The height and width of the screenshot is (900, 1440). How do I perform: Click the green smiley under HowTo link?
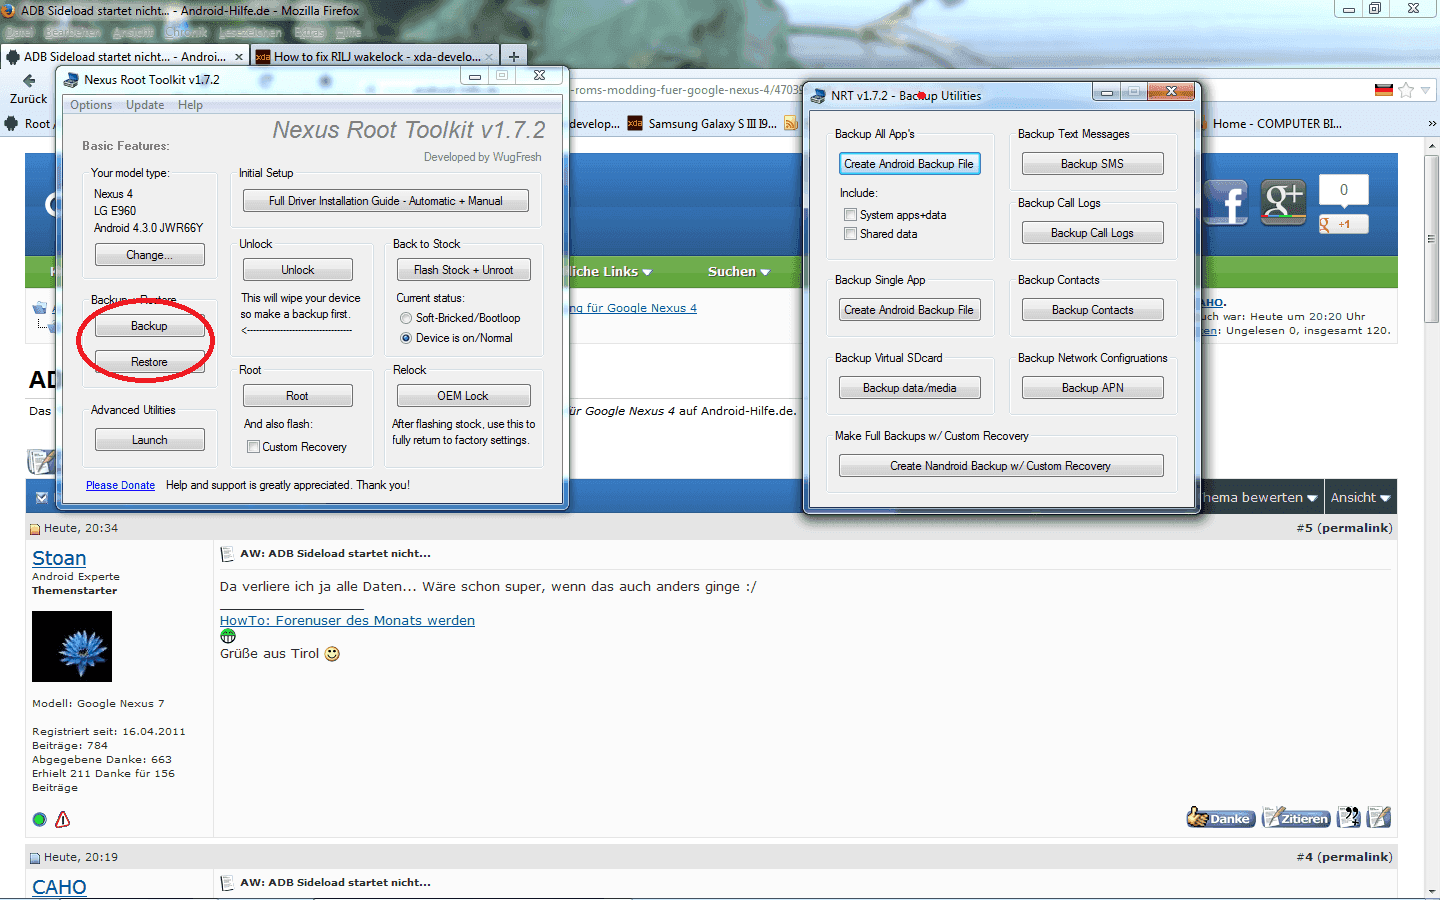click(228, 636)
